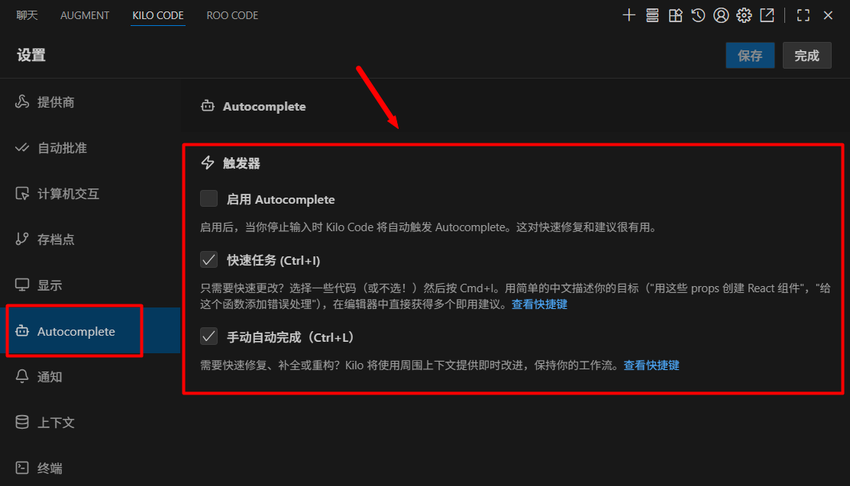Click the 提供商 plug icon

(x=22, y=101)
